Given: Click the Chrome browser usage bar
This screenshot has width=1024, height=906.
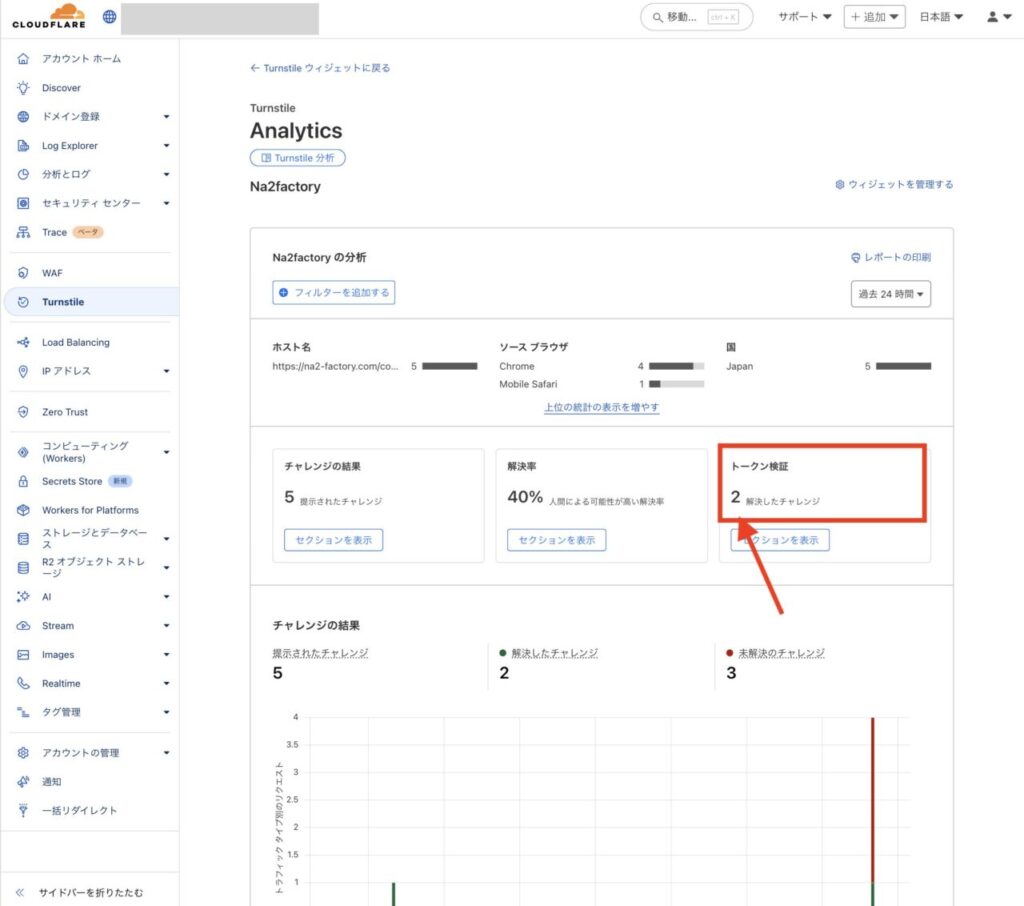Looking at the screenshot, I should (677, 366).
